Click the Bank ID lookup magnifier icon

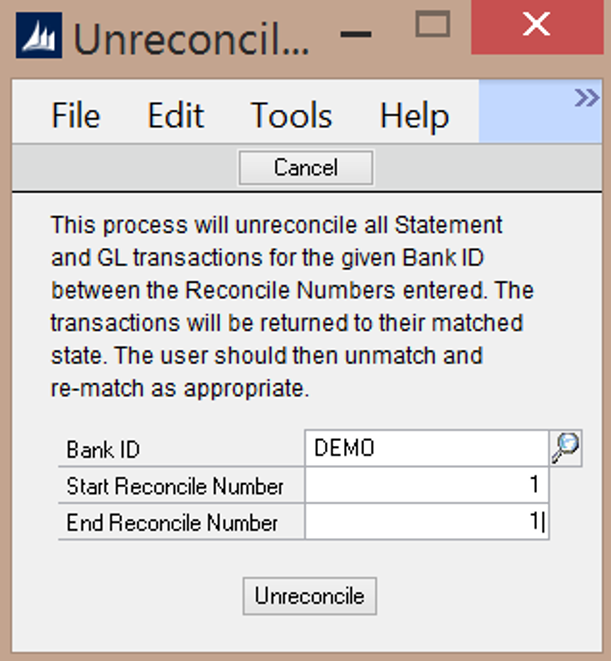566,450
